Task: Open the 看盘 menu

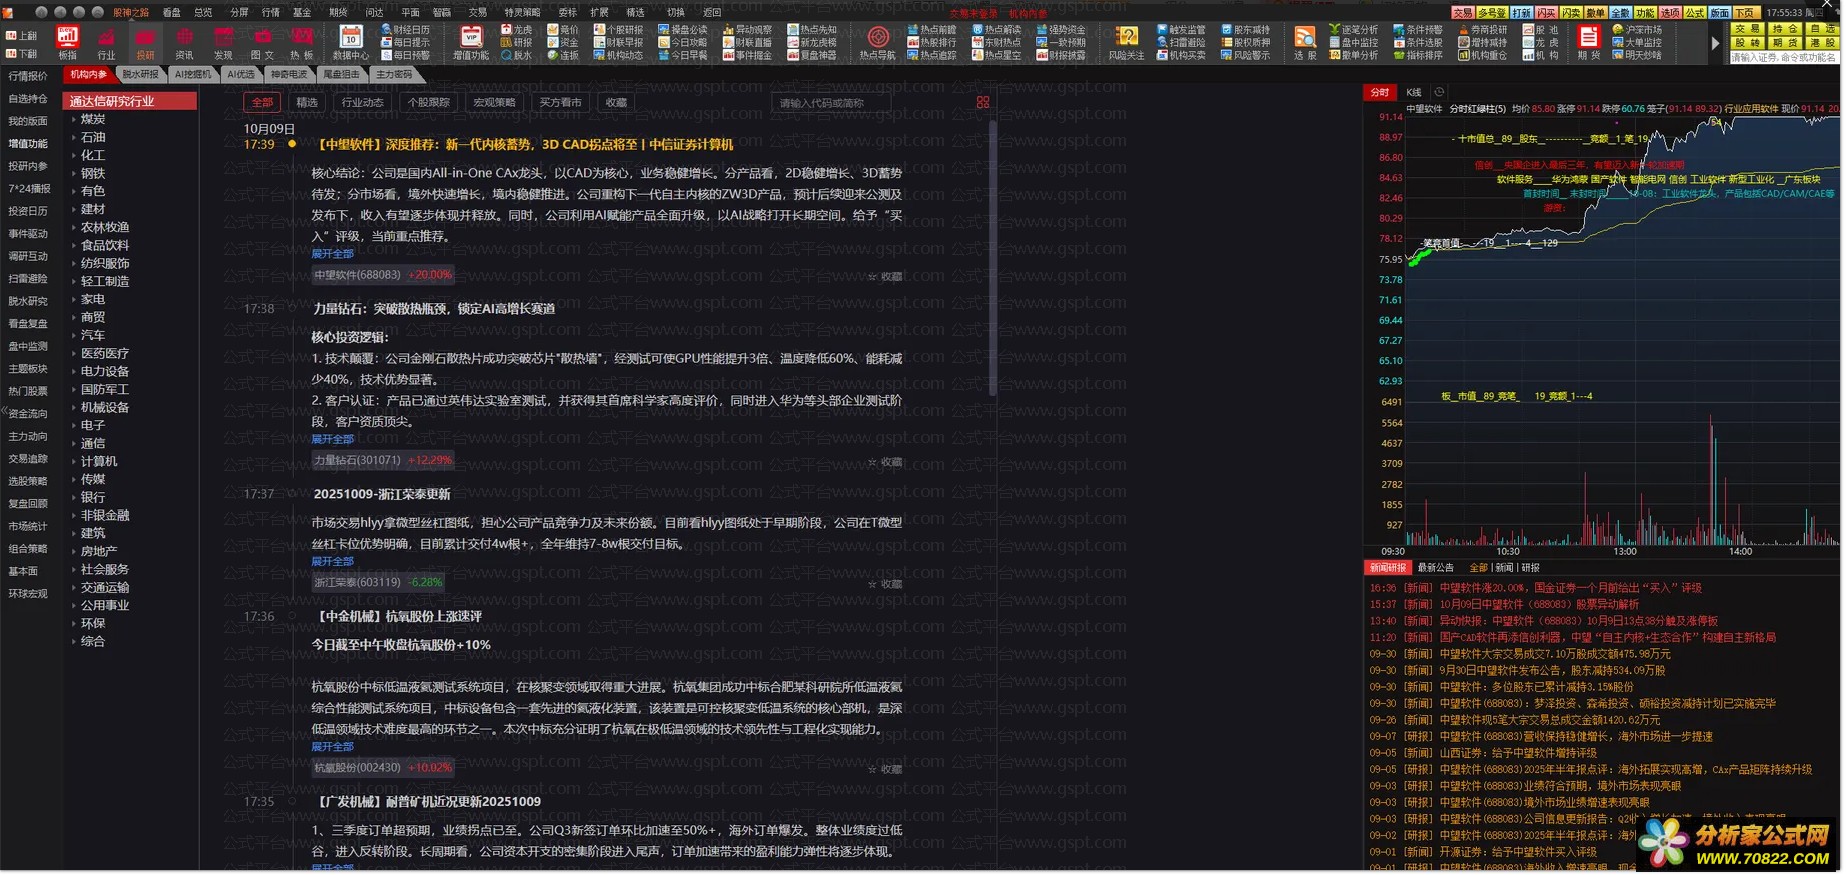Action: [x=172, y=13]
